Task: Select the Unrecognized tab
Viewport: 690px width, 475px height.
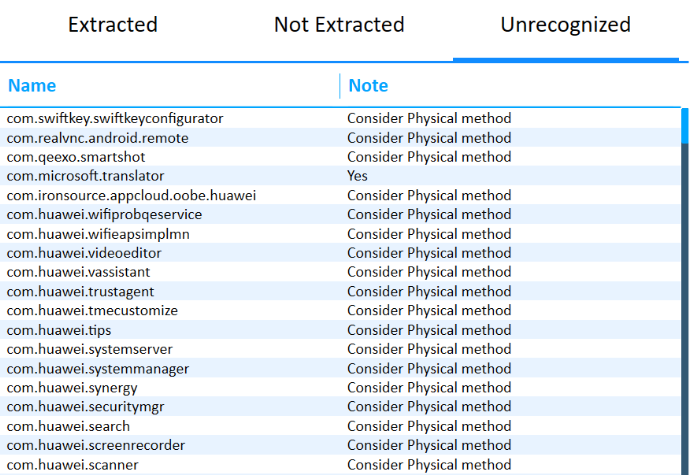Action: click(565, 25)
